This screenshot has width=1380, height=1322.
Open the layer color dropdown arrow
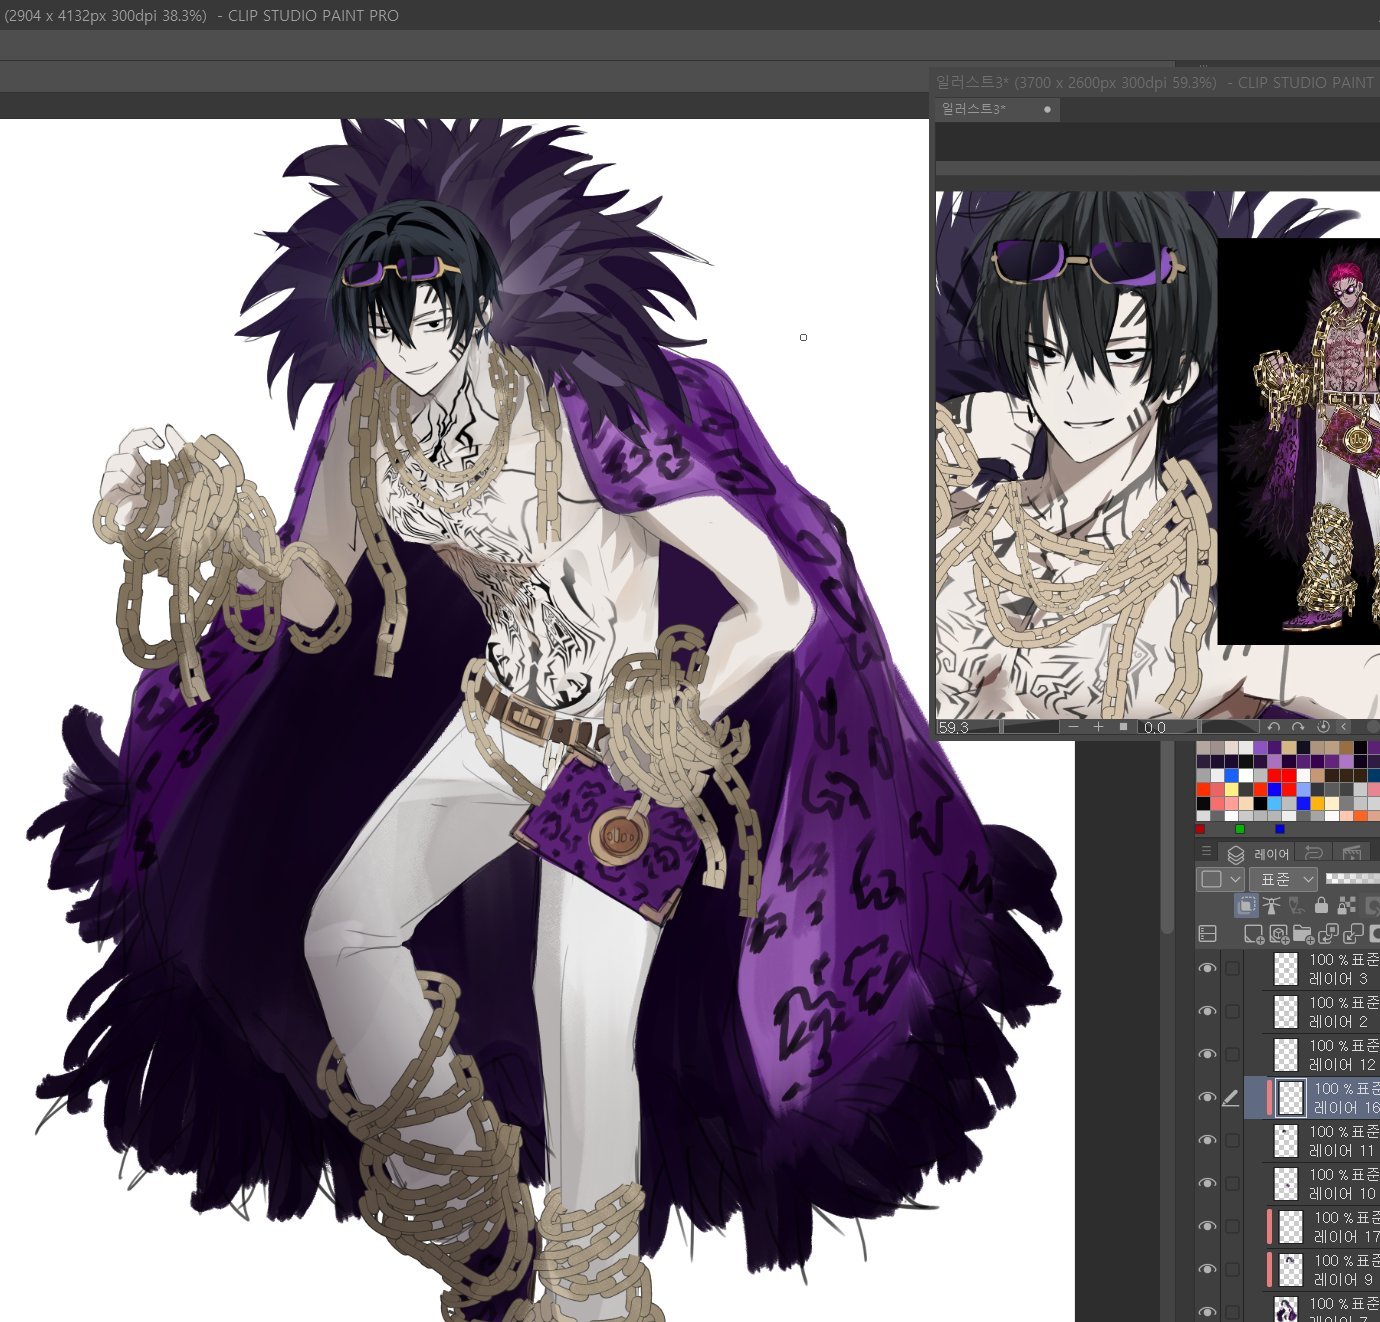1235,879
